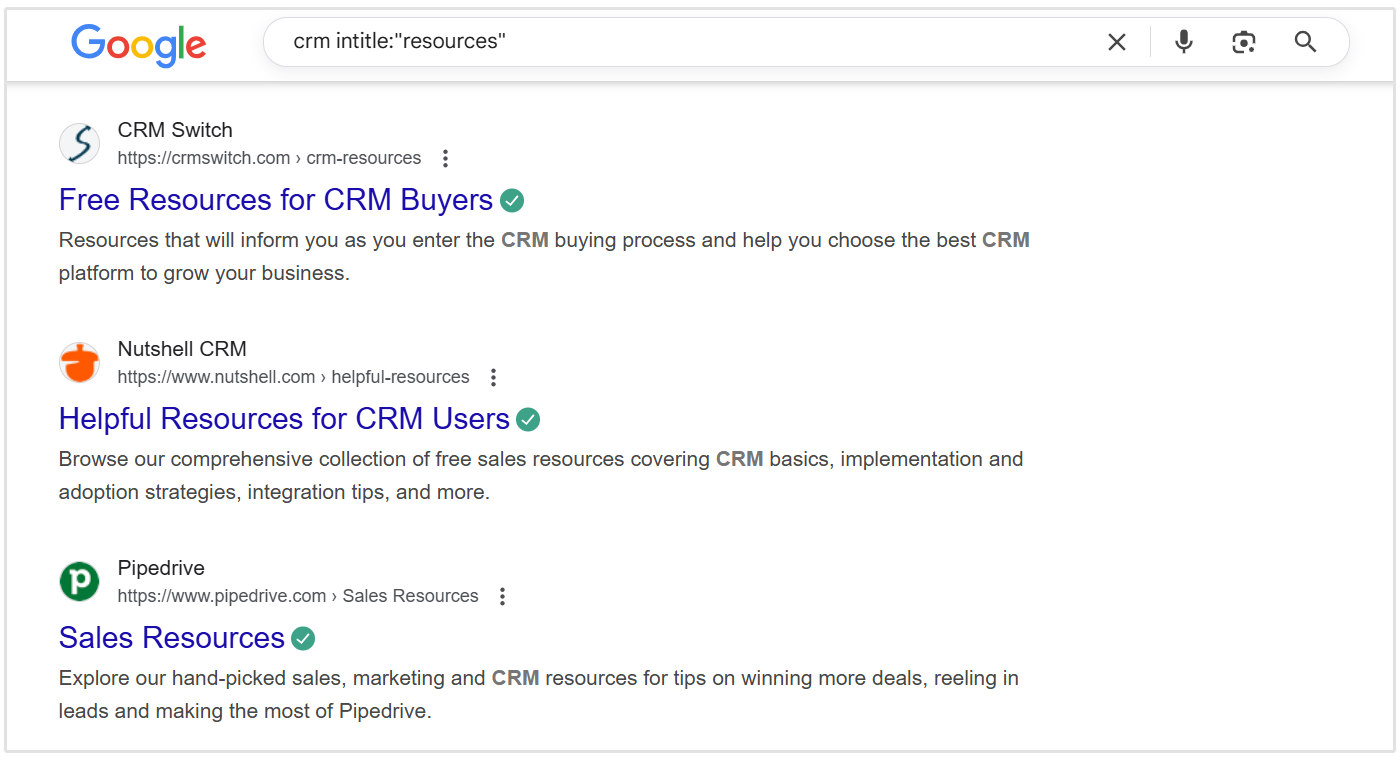Click the Google logo
The image size is (1400, 760).
tap(138, 42)
